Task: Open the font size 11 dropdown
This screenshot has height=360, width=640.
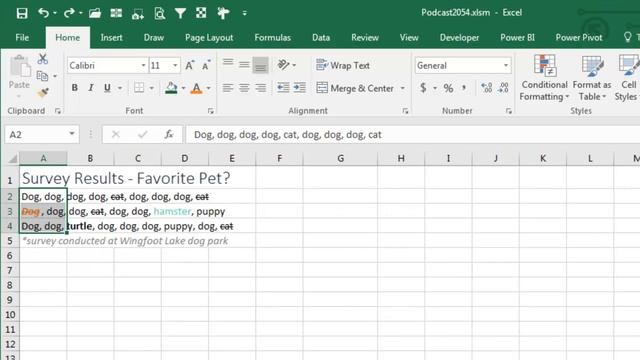Action: coord(175,65)
